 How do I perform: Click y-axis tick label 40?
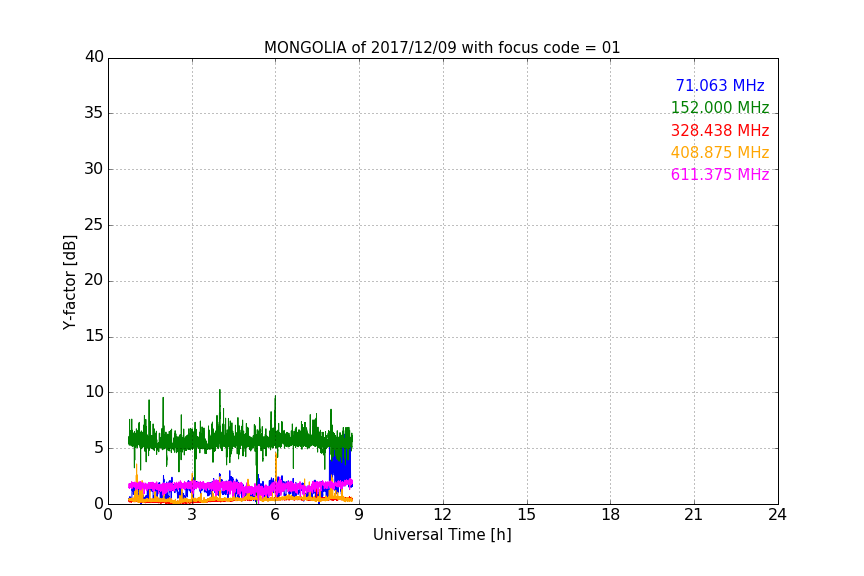[x=94, y=57]
